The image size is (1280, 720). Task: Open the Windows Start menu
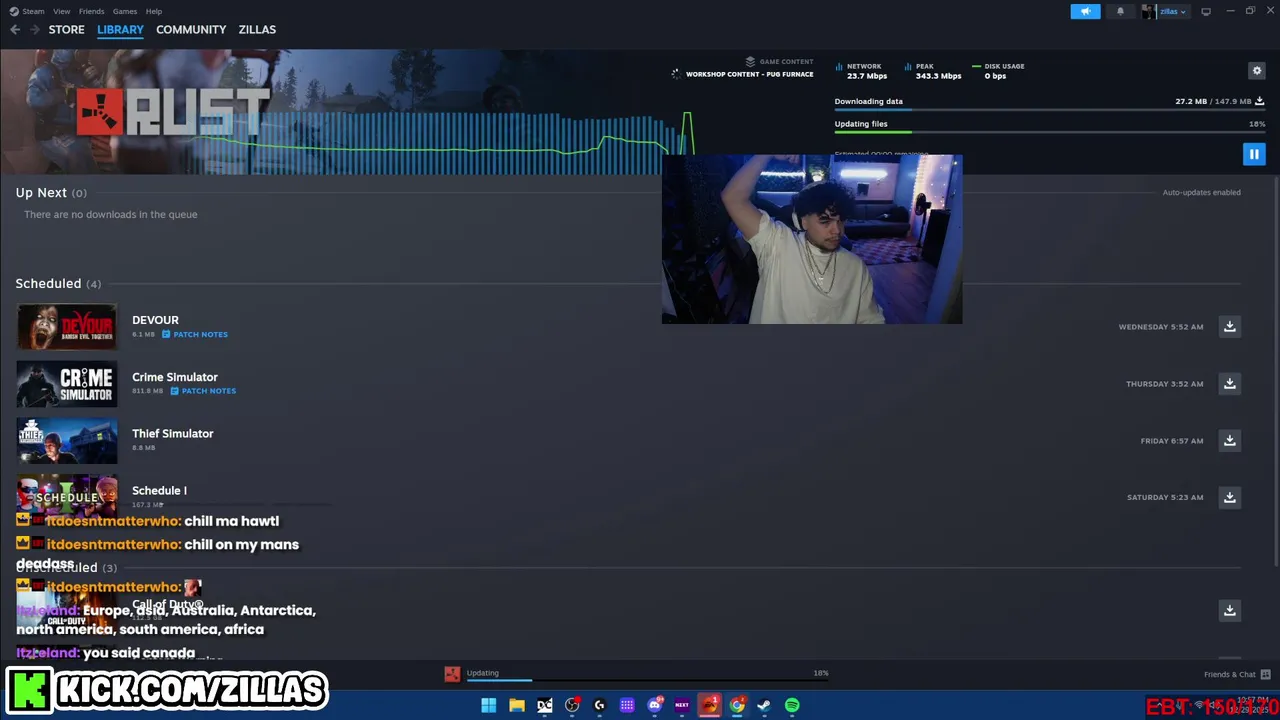point(488,705)
